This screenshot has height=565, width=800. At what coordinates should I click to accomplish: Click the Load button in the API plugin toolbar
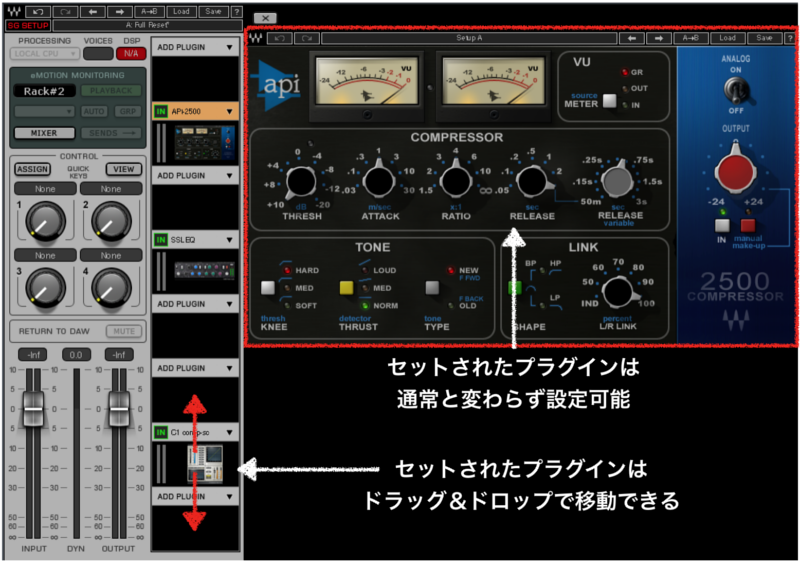pyautogui.click(x=728, y=38)
